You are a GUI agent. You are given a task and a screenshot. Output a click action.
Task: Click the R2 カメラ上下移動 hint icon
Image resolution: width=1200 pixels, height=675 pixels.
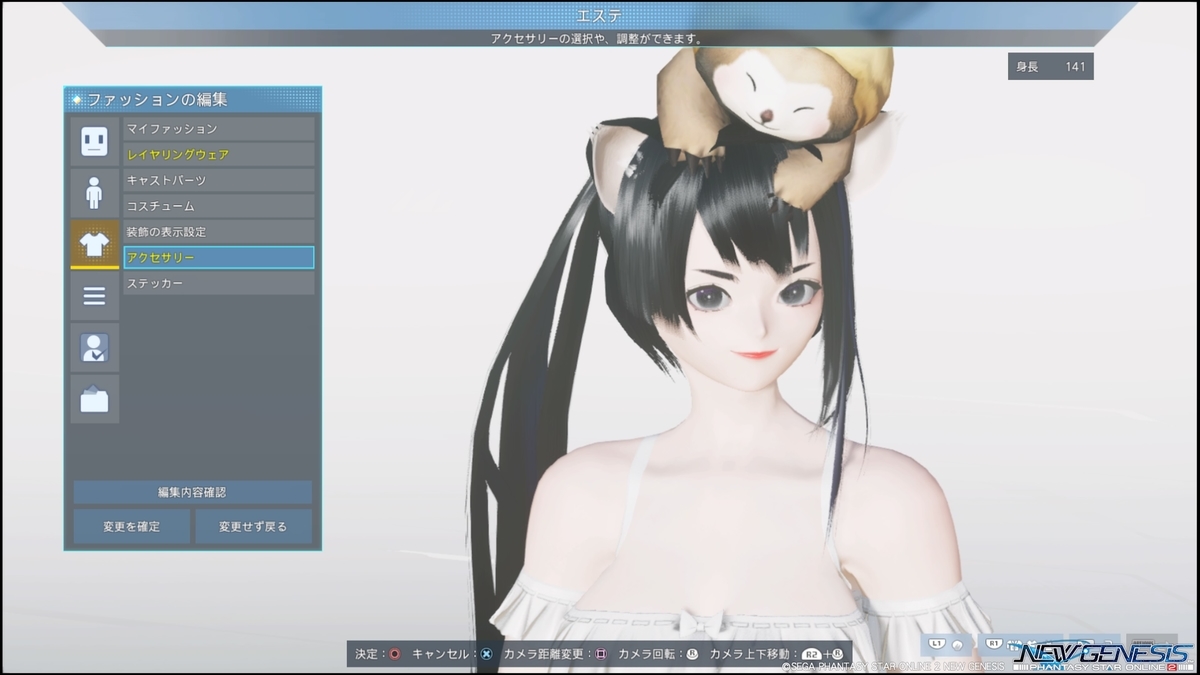point(811,654)
